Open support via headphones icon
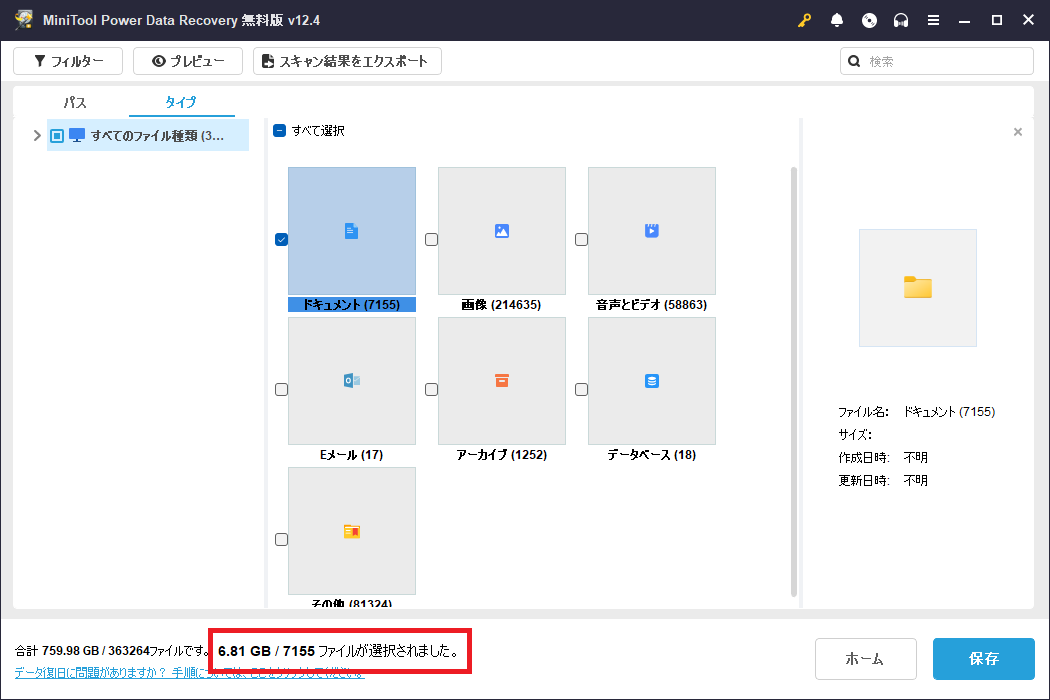The image size is (1050, 700). (901, 20)
